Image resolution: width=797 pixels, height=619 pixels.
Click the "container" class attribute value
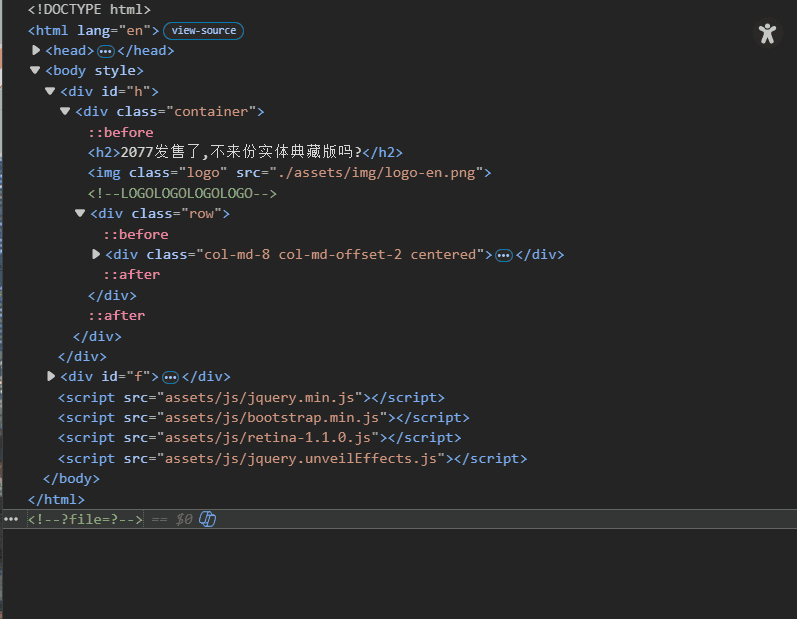pos(211,111)
